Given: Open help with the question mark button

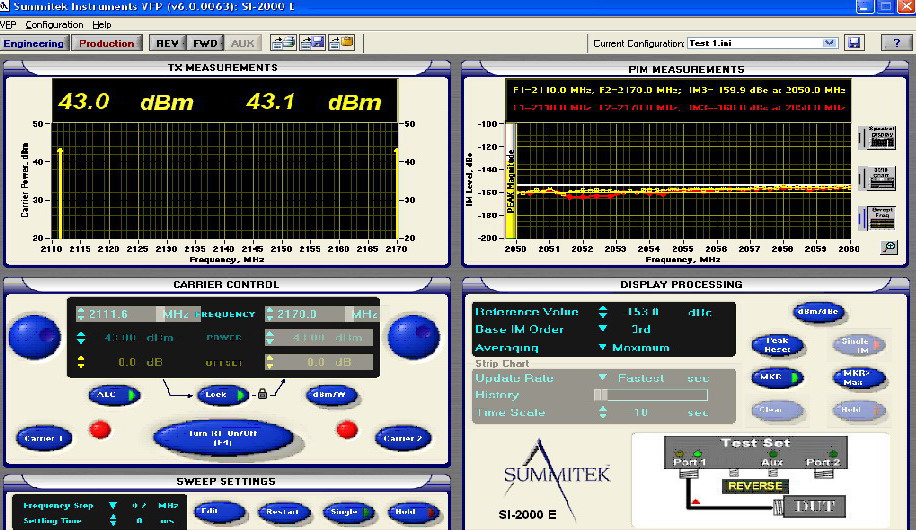Looking at the screenshot, I should (896, 43).
